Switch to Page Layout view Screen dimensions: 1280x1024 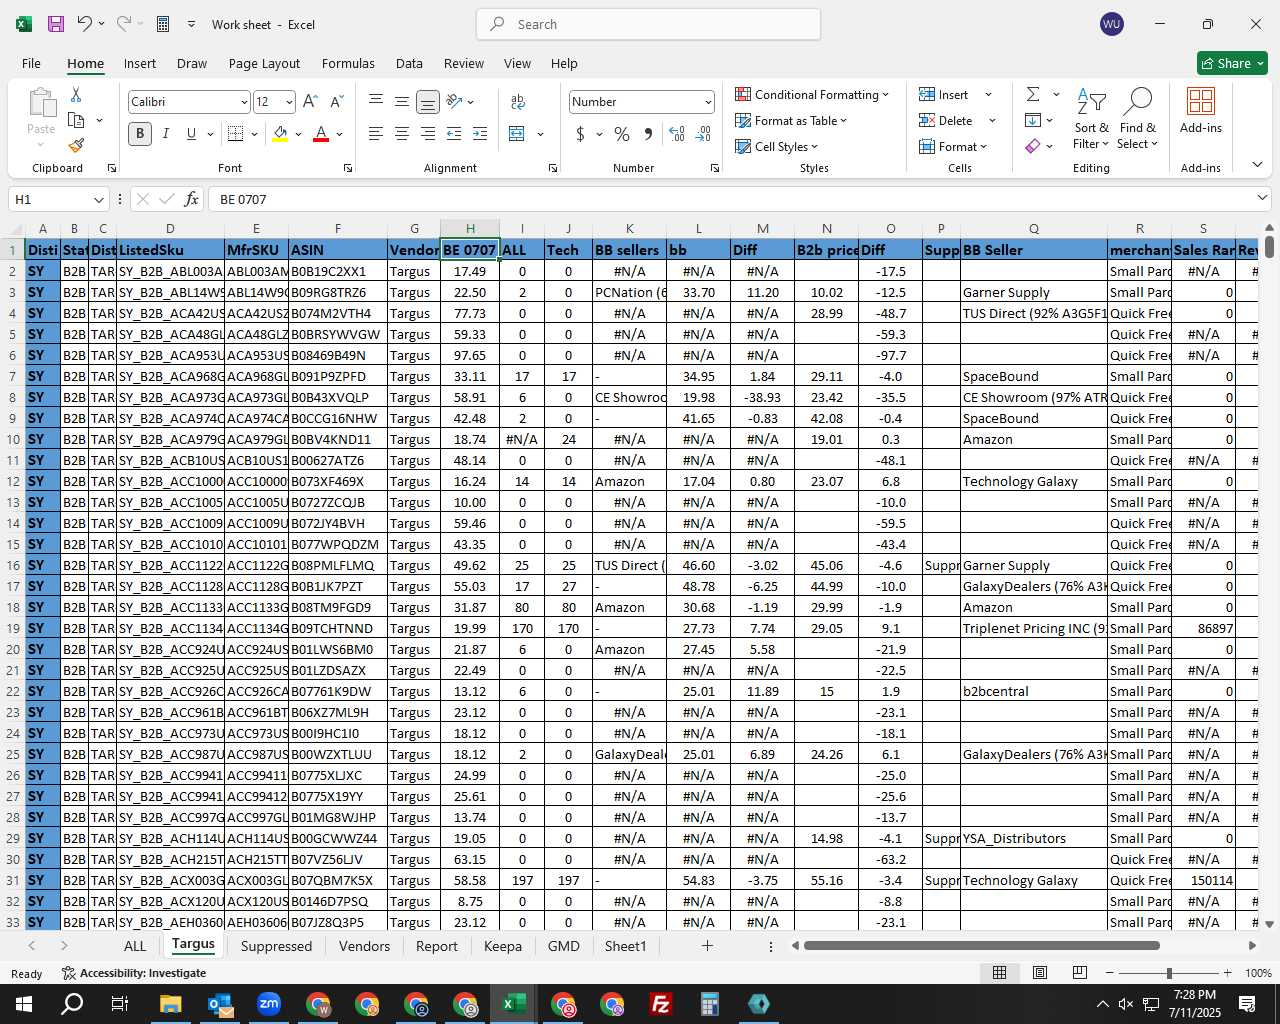[1040, 973]
